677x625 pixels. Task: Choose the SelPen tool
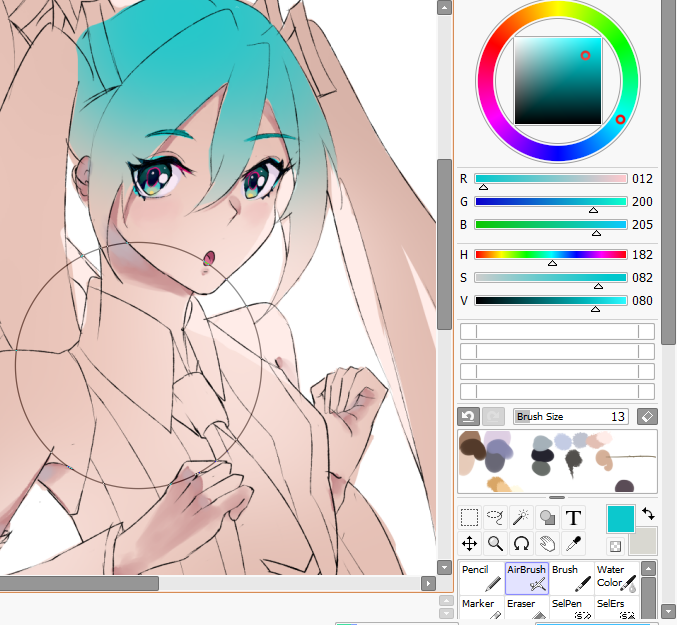[x=572, y=608]
